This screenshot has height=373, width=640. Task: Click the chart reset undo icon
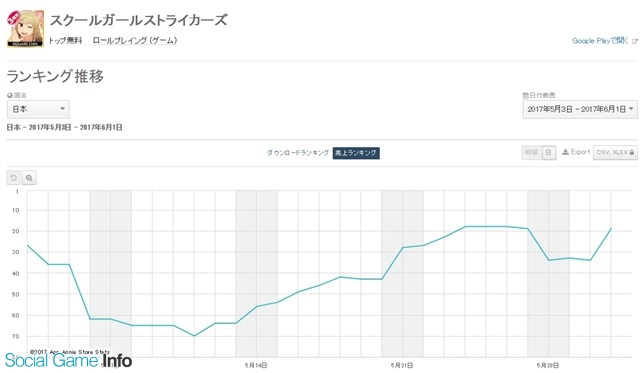13,178
